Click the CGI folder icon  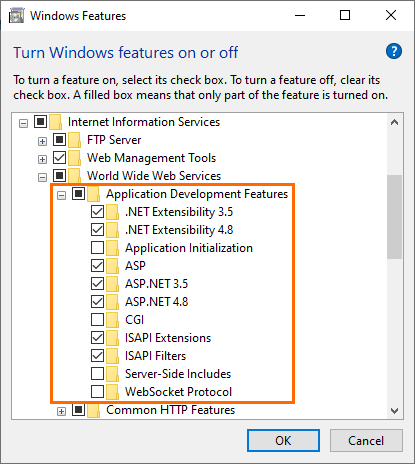113,320
